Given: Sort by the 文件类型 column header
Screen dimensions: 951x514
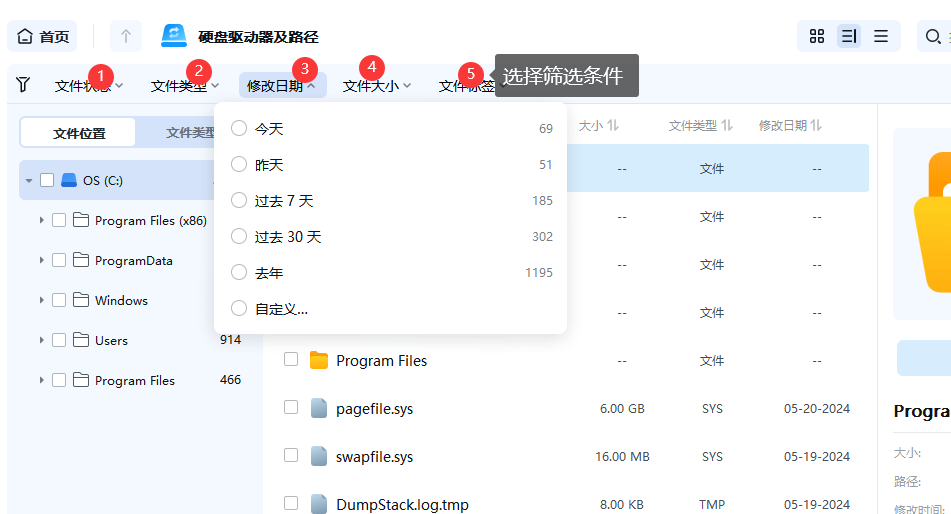Looking at the screenshot, I should [x=701, y=126].
